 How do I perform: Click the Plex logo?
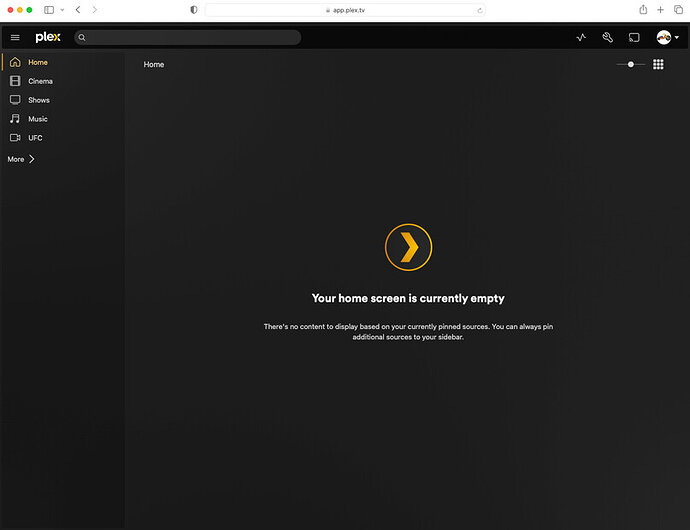pos(48,37)
